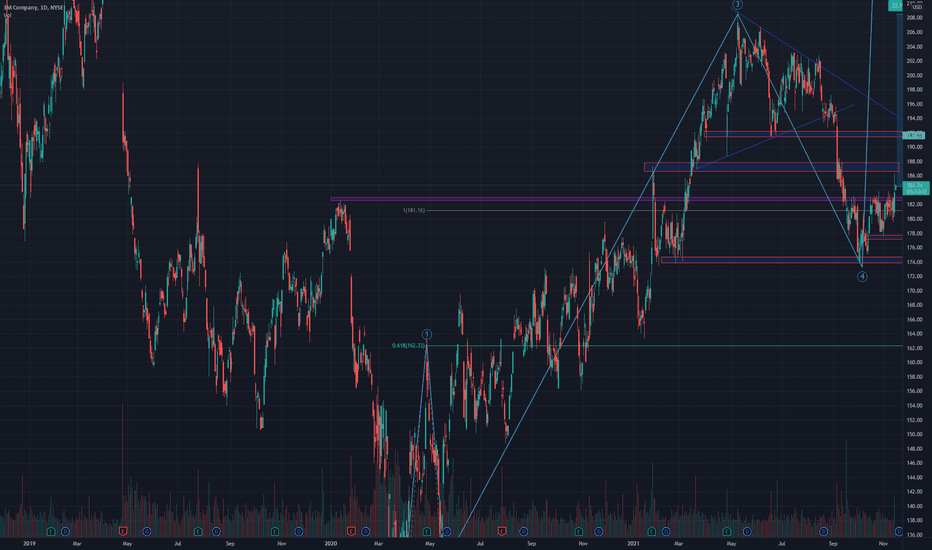Click the 2020 time axis label
The width and height of the screenshot is (932, 550).
coord(331,543)
